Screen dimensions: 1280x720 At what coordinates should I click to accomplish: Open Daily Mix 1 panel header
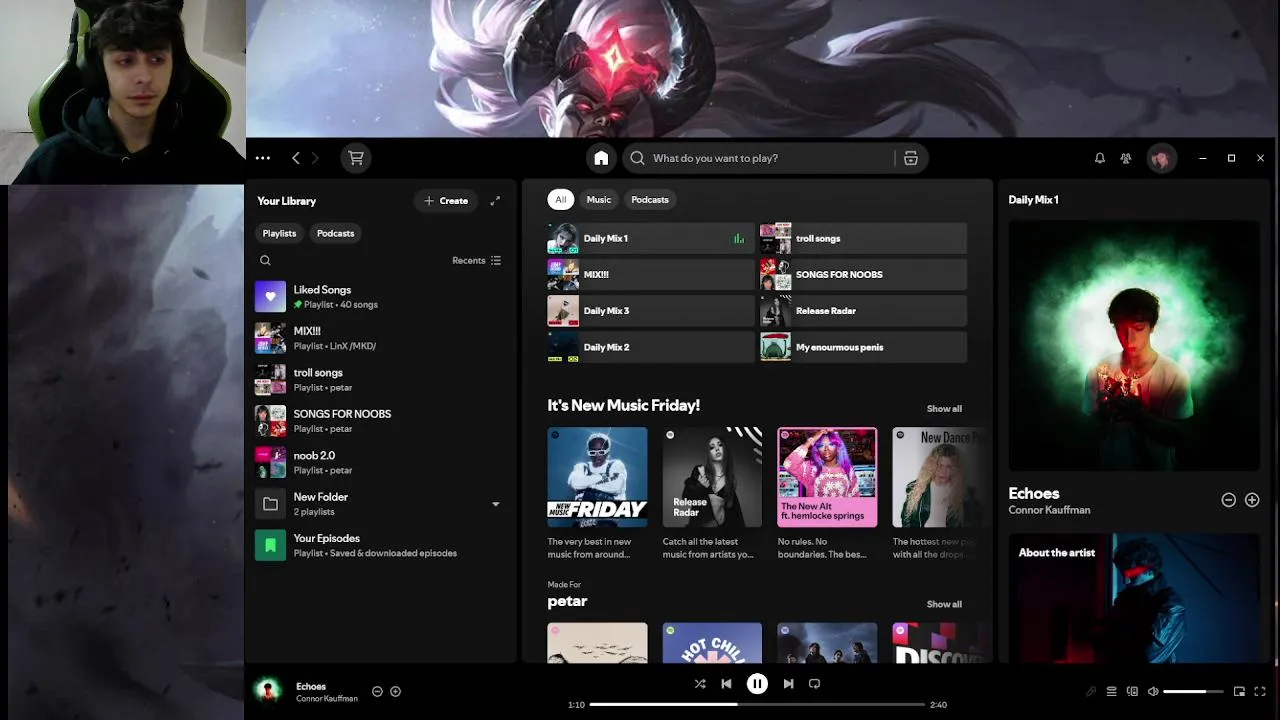pos(1033,200)
